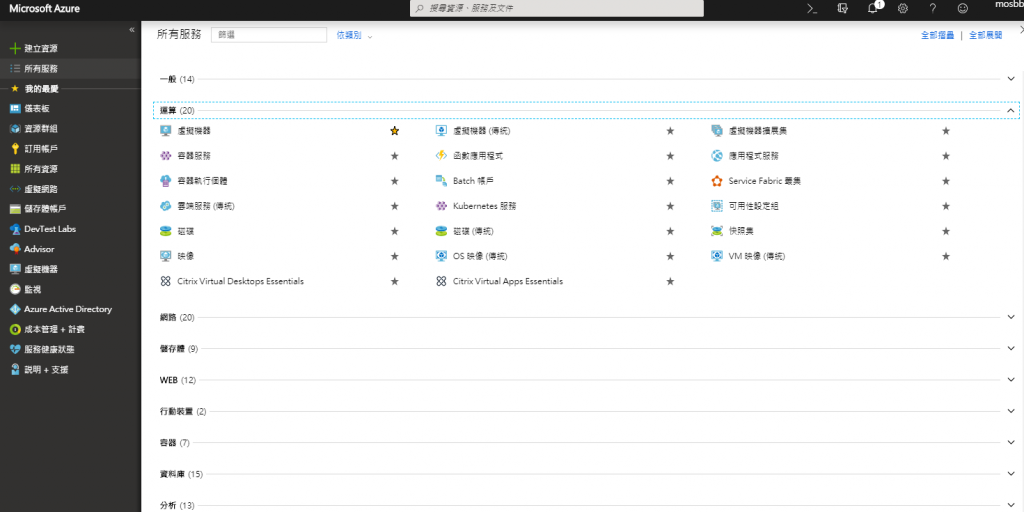The image size is (1024, 512).
Task: Click the Virtual networks icon in sidebar
Action: pyautogui.click(x=15, y=189)
